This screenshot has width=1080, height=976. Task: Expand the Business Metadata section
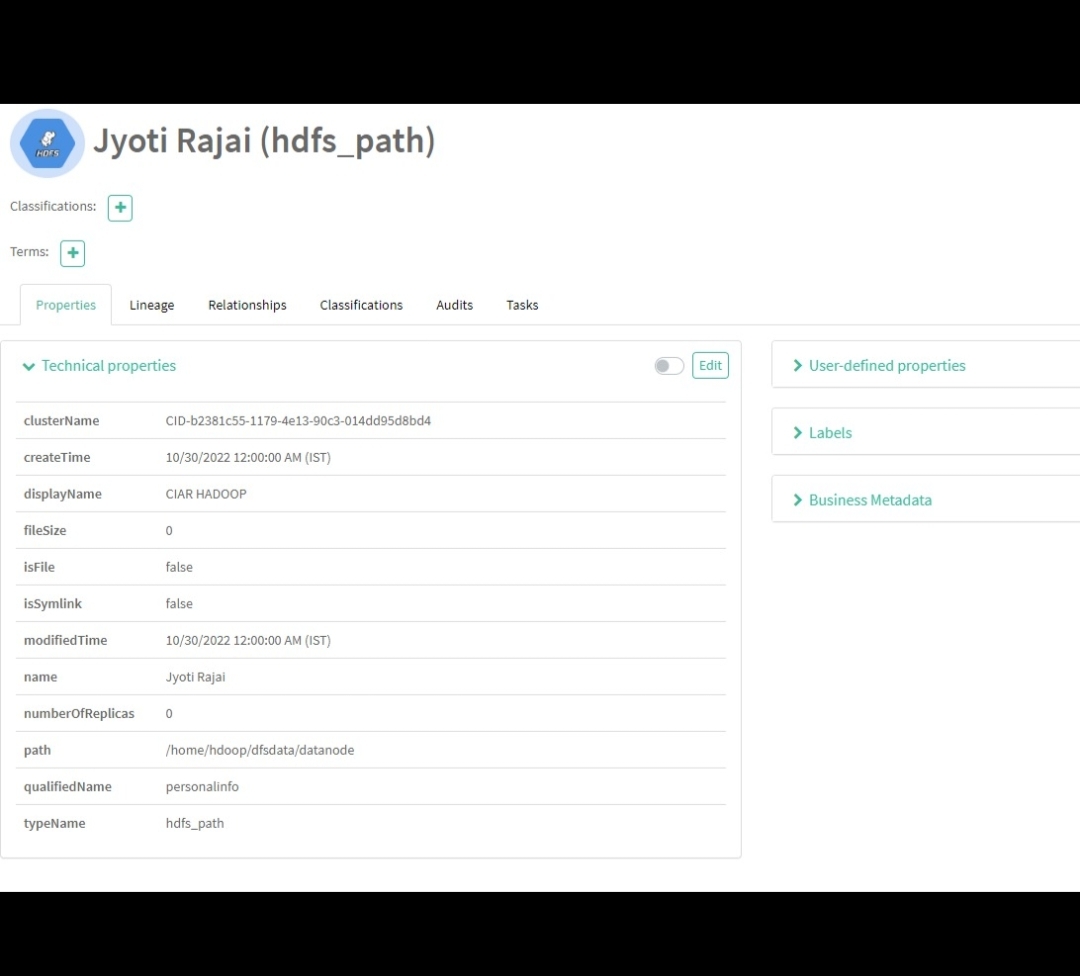tap(870, 499)
